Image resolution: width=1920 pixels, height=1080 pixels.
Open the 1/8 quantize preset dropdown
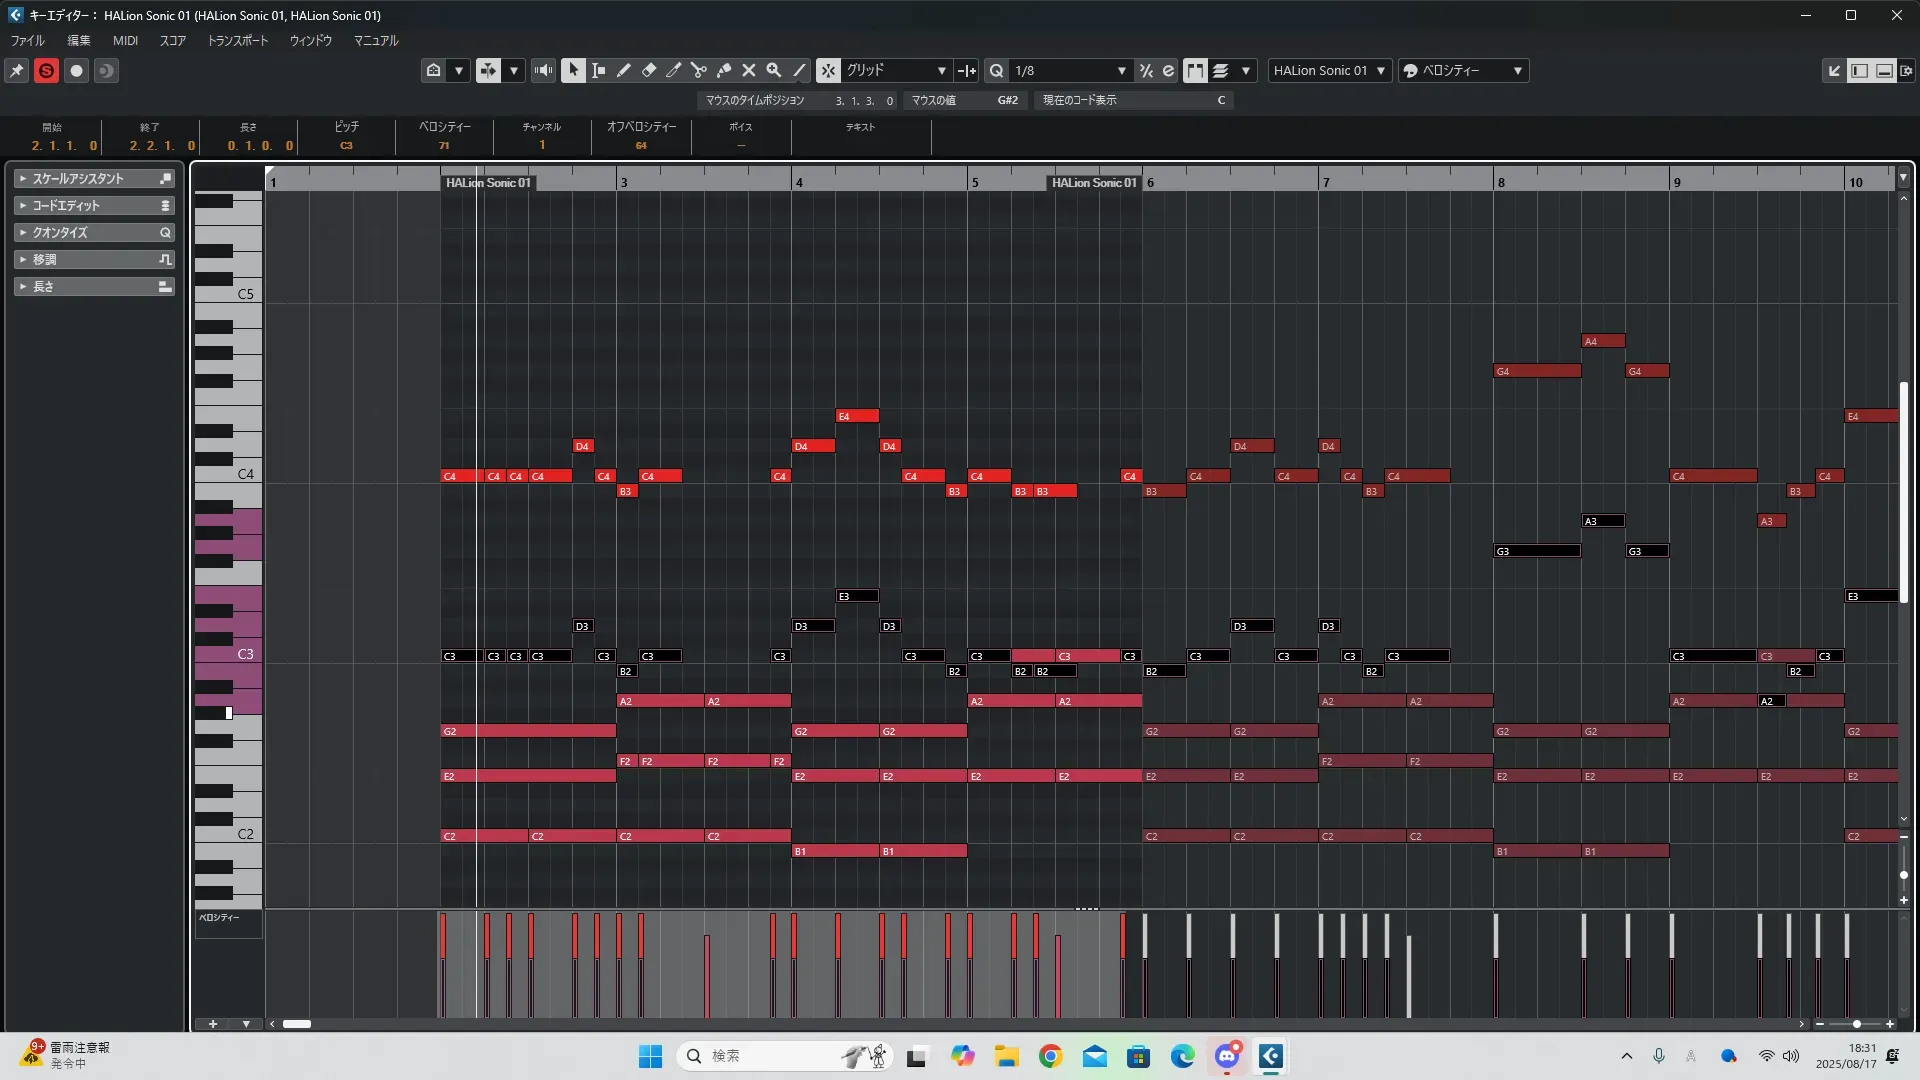(x=1070, y=71)
